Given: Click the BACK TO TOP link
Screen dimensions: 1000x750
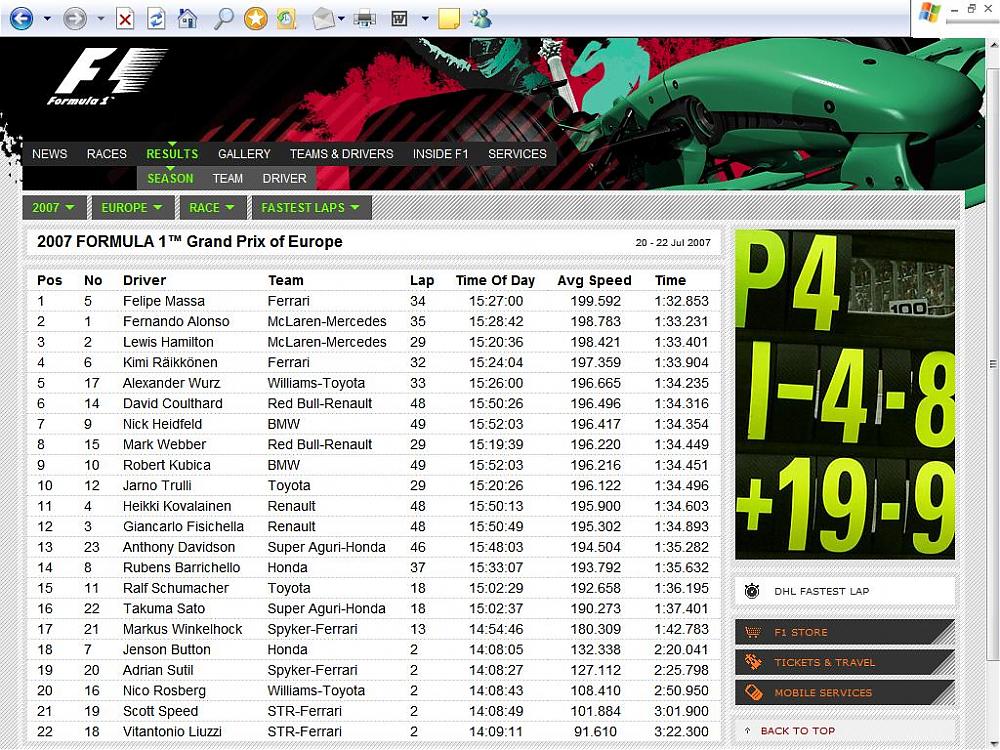Looking at the screenshot, I should click(797, 731).
